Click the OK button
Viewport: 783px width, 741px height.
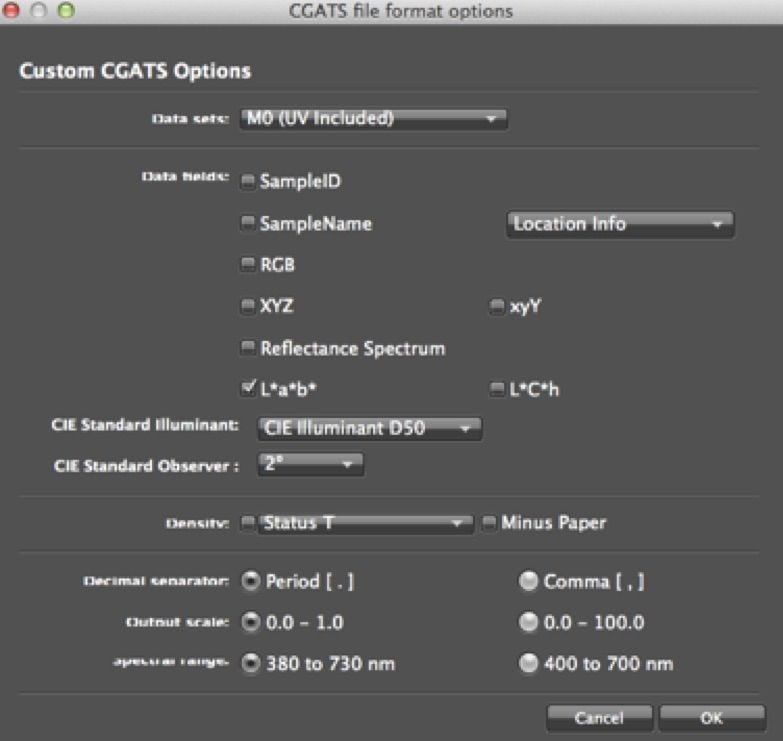712,718
